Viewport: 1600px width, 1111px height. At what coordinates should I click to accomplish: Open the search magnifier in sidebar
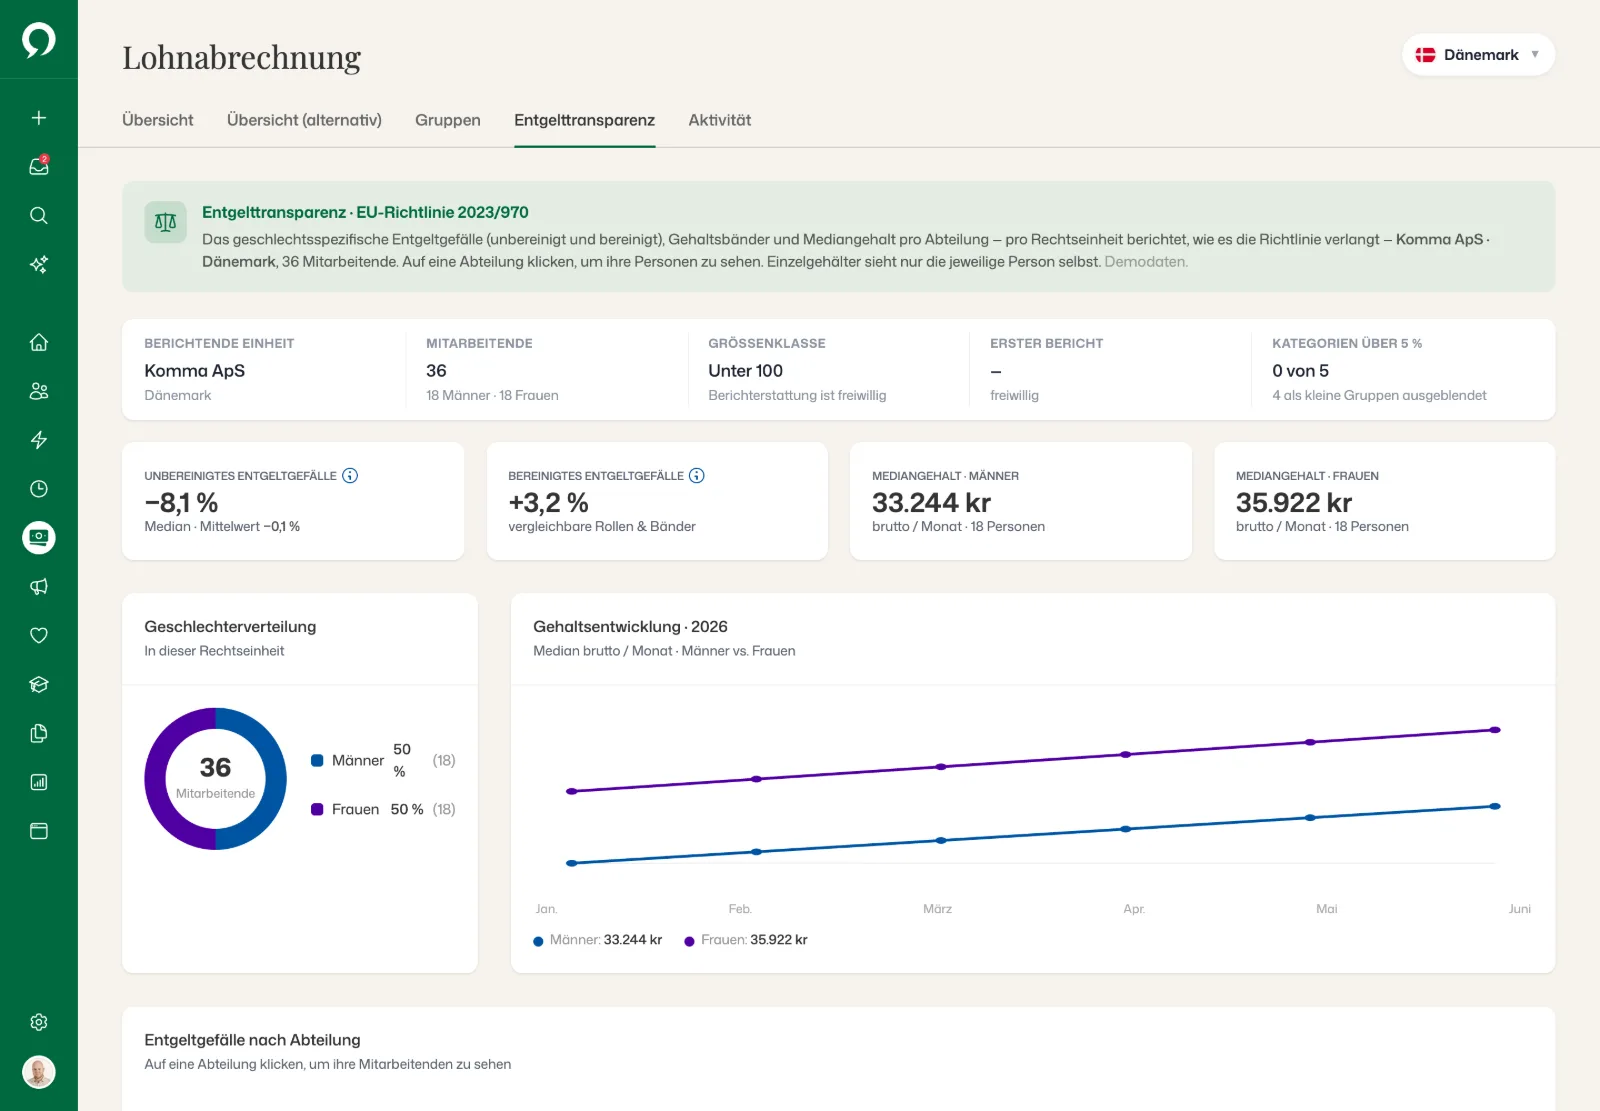point(39,215)
